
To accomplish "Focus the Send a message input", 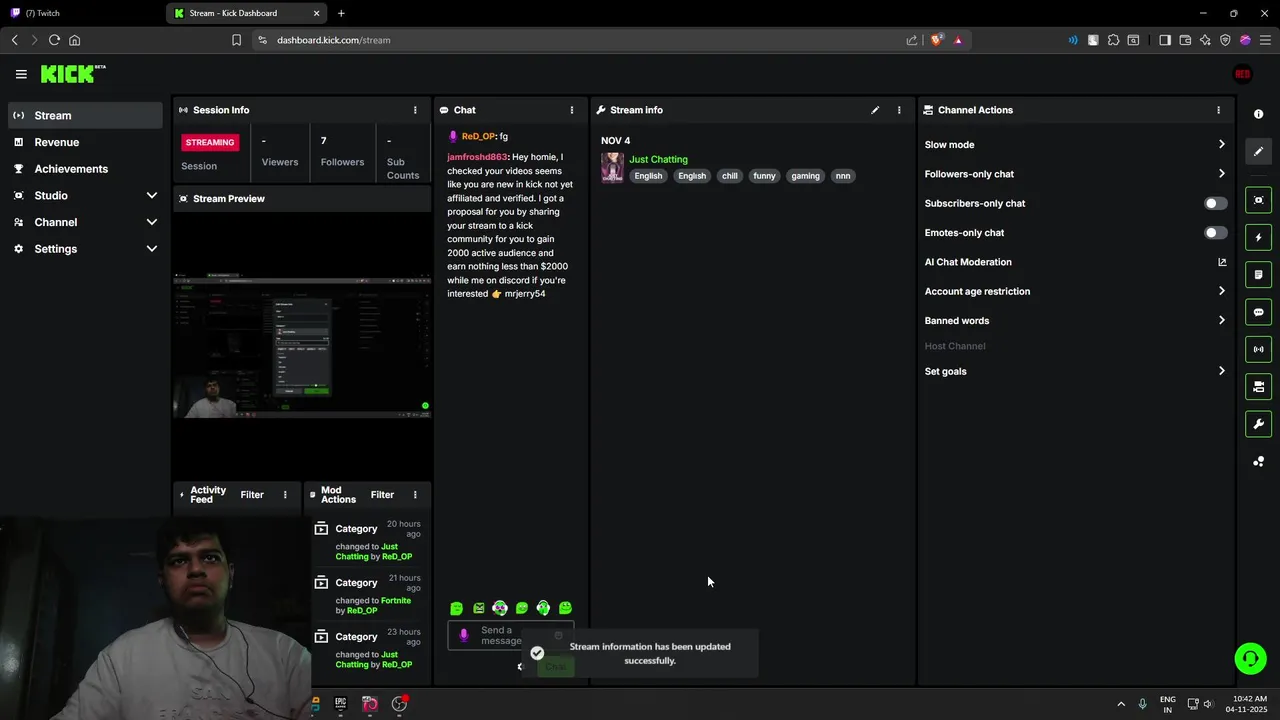I will coord(510,635).
